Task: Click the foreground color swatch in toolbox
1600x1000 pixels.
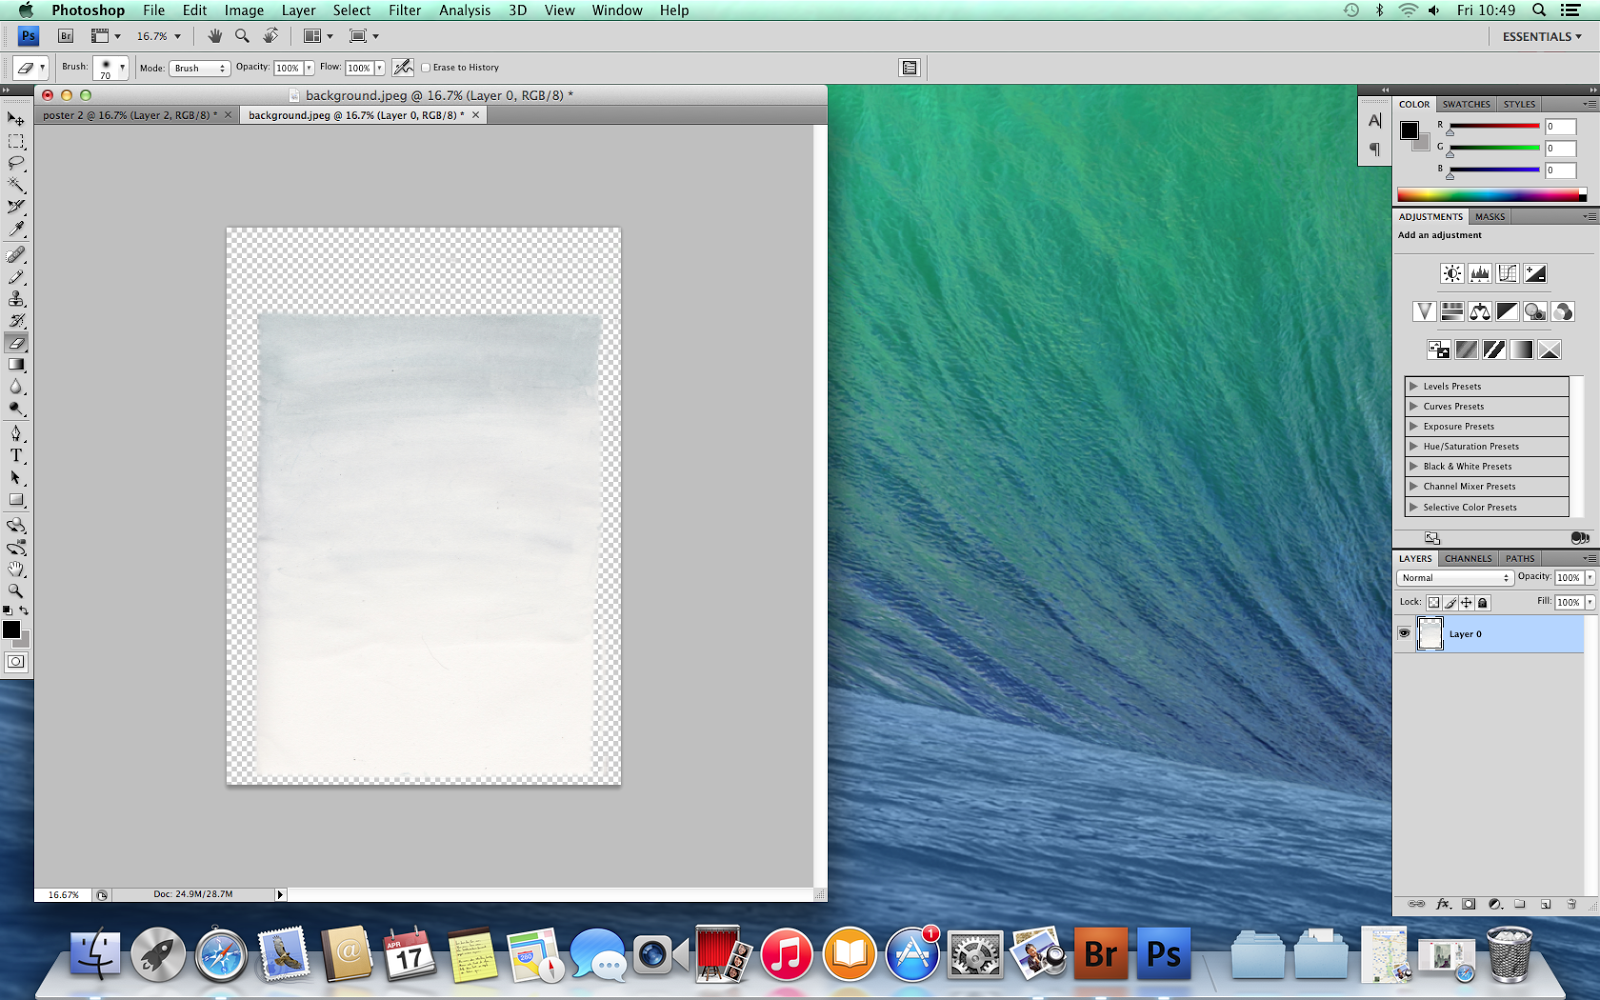Action: click(11, 629)
